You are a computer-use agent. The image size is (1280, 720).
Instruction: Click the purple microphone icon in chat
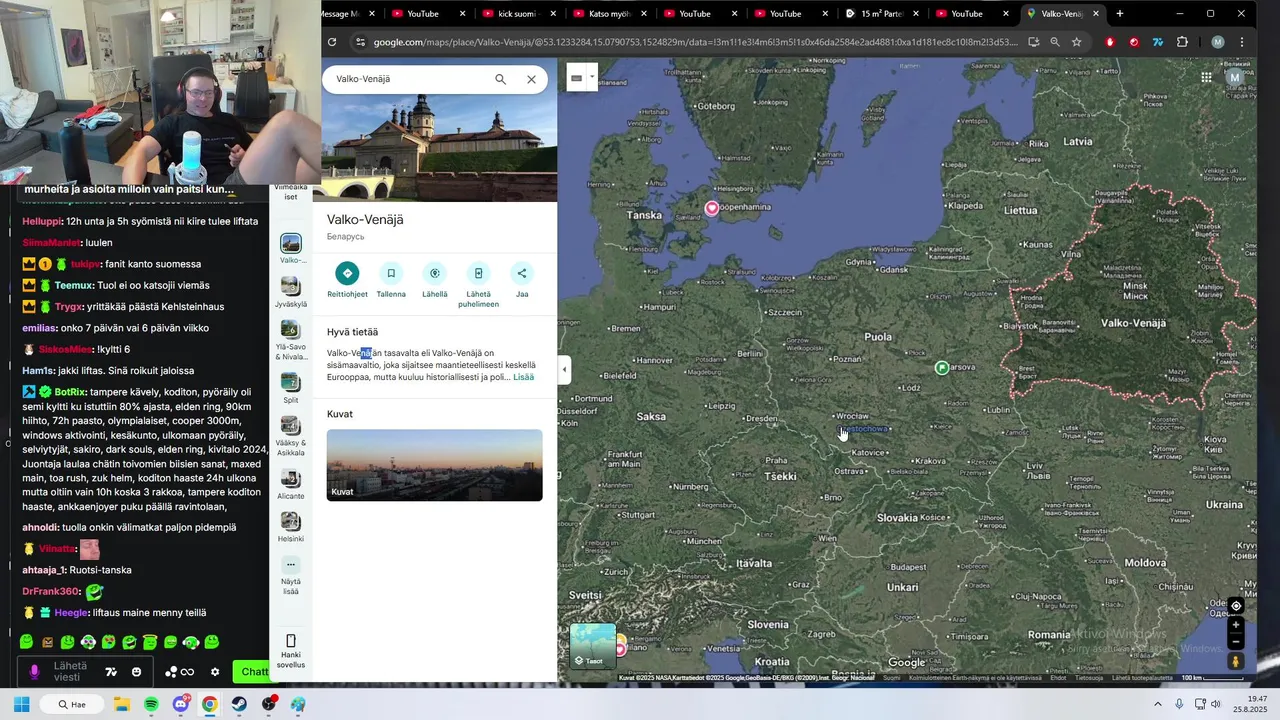click(x=34, y=672)
